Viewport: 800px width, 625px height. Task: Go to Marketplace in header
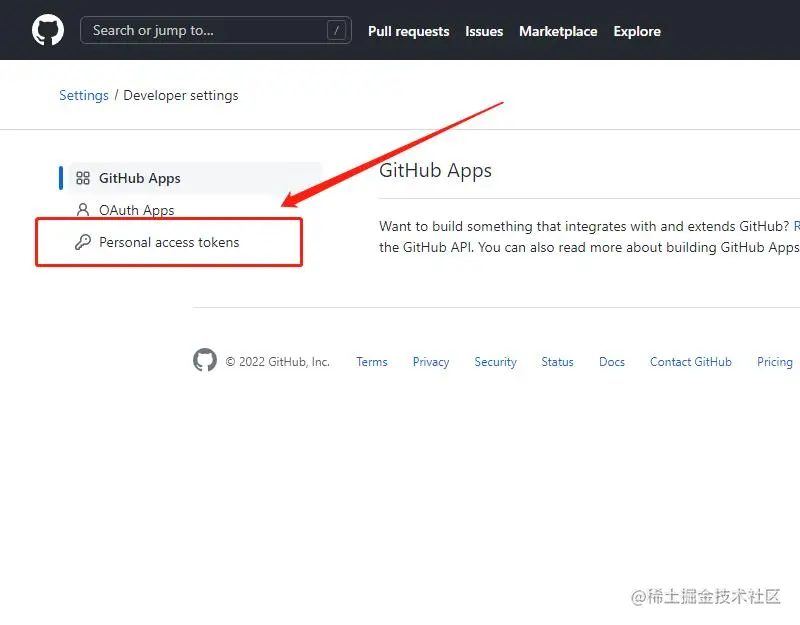tap(558, 31)
